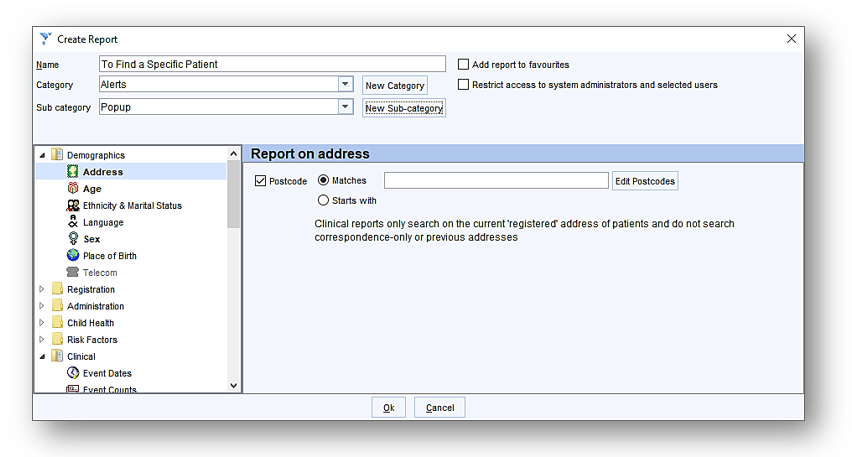This screenshot has width=852, height=457.
Task: Open the Sub category dropdown arrow
Action: coord(345,107)
